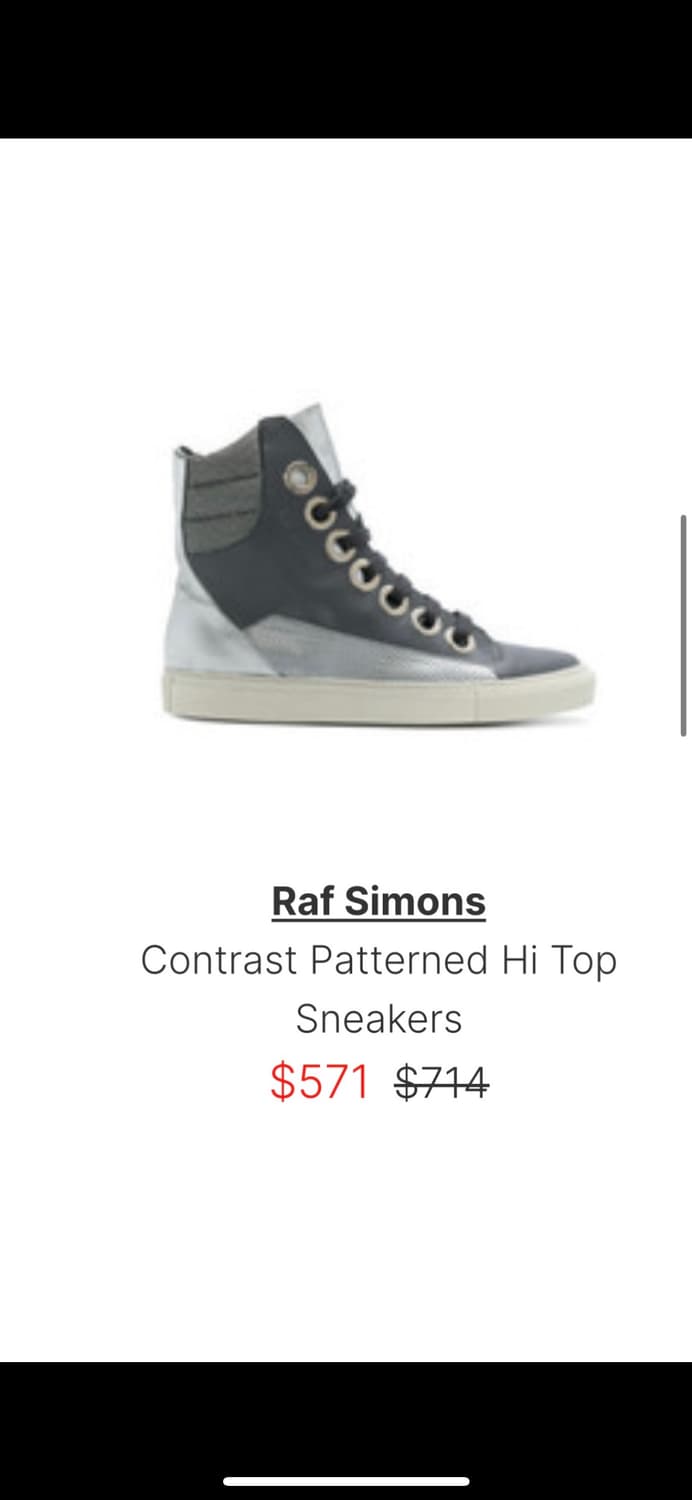Tap the word Contrast in the product title

click(219, 960)
